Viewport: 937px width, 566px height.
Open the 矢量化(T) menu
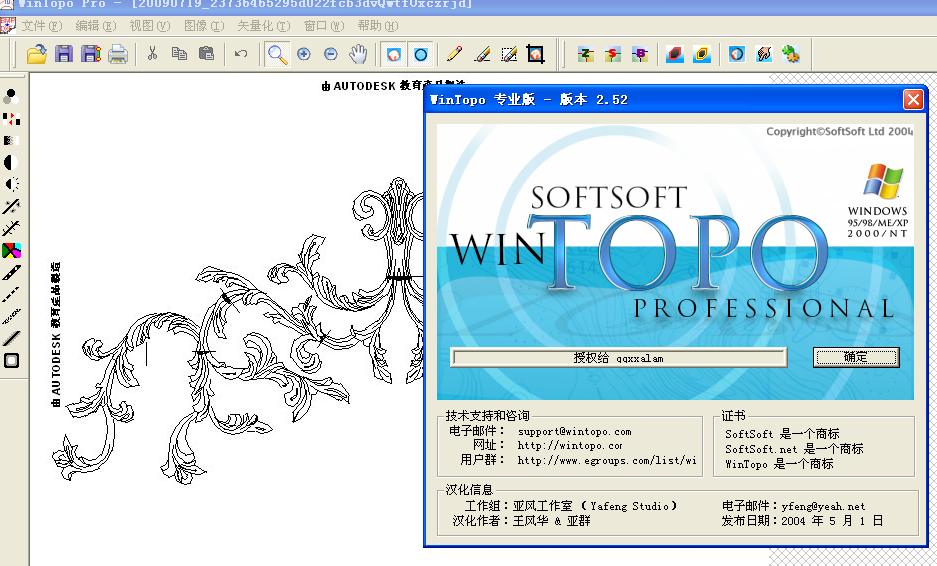(x=264, y=26)
